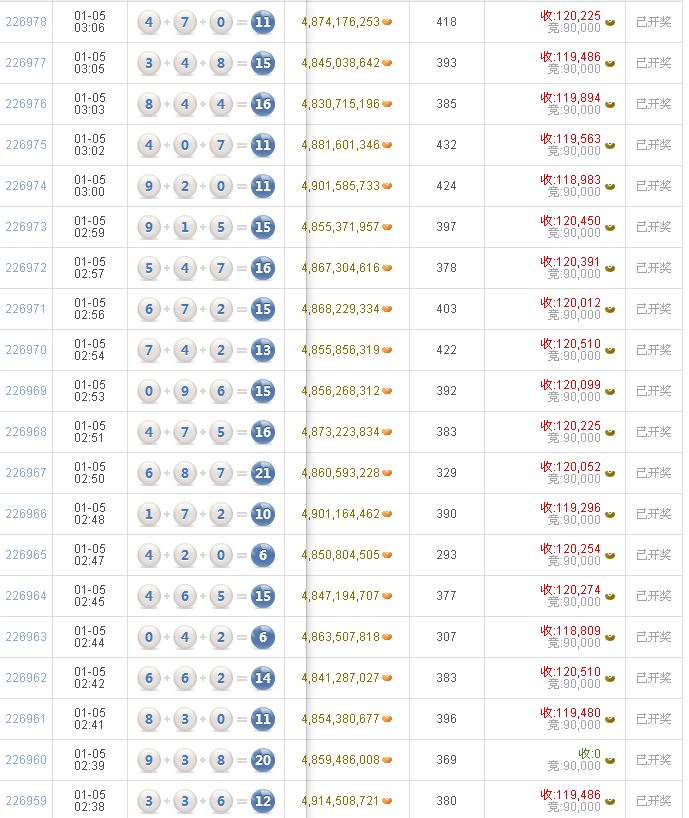Open draw number 226973 link
The width and height of the screenshot is (689, 818).
26,227
